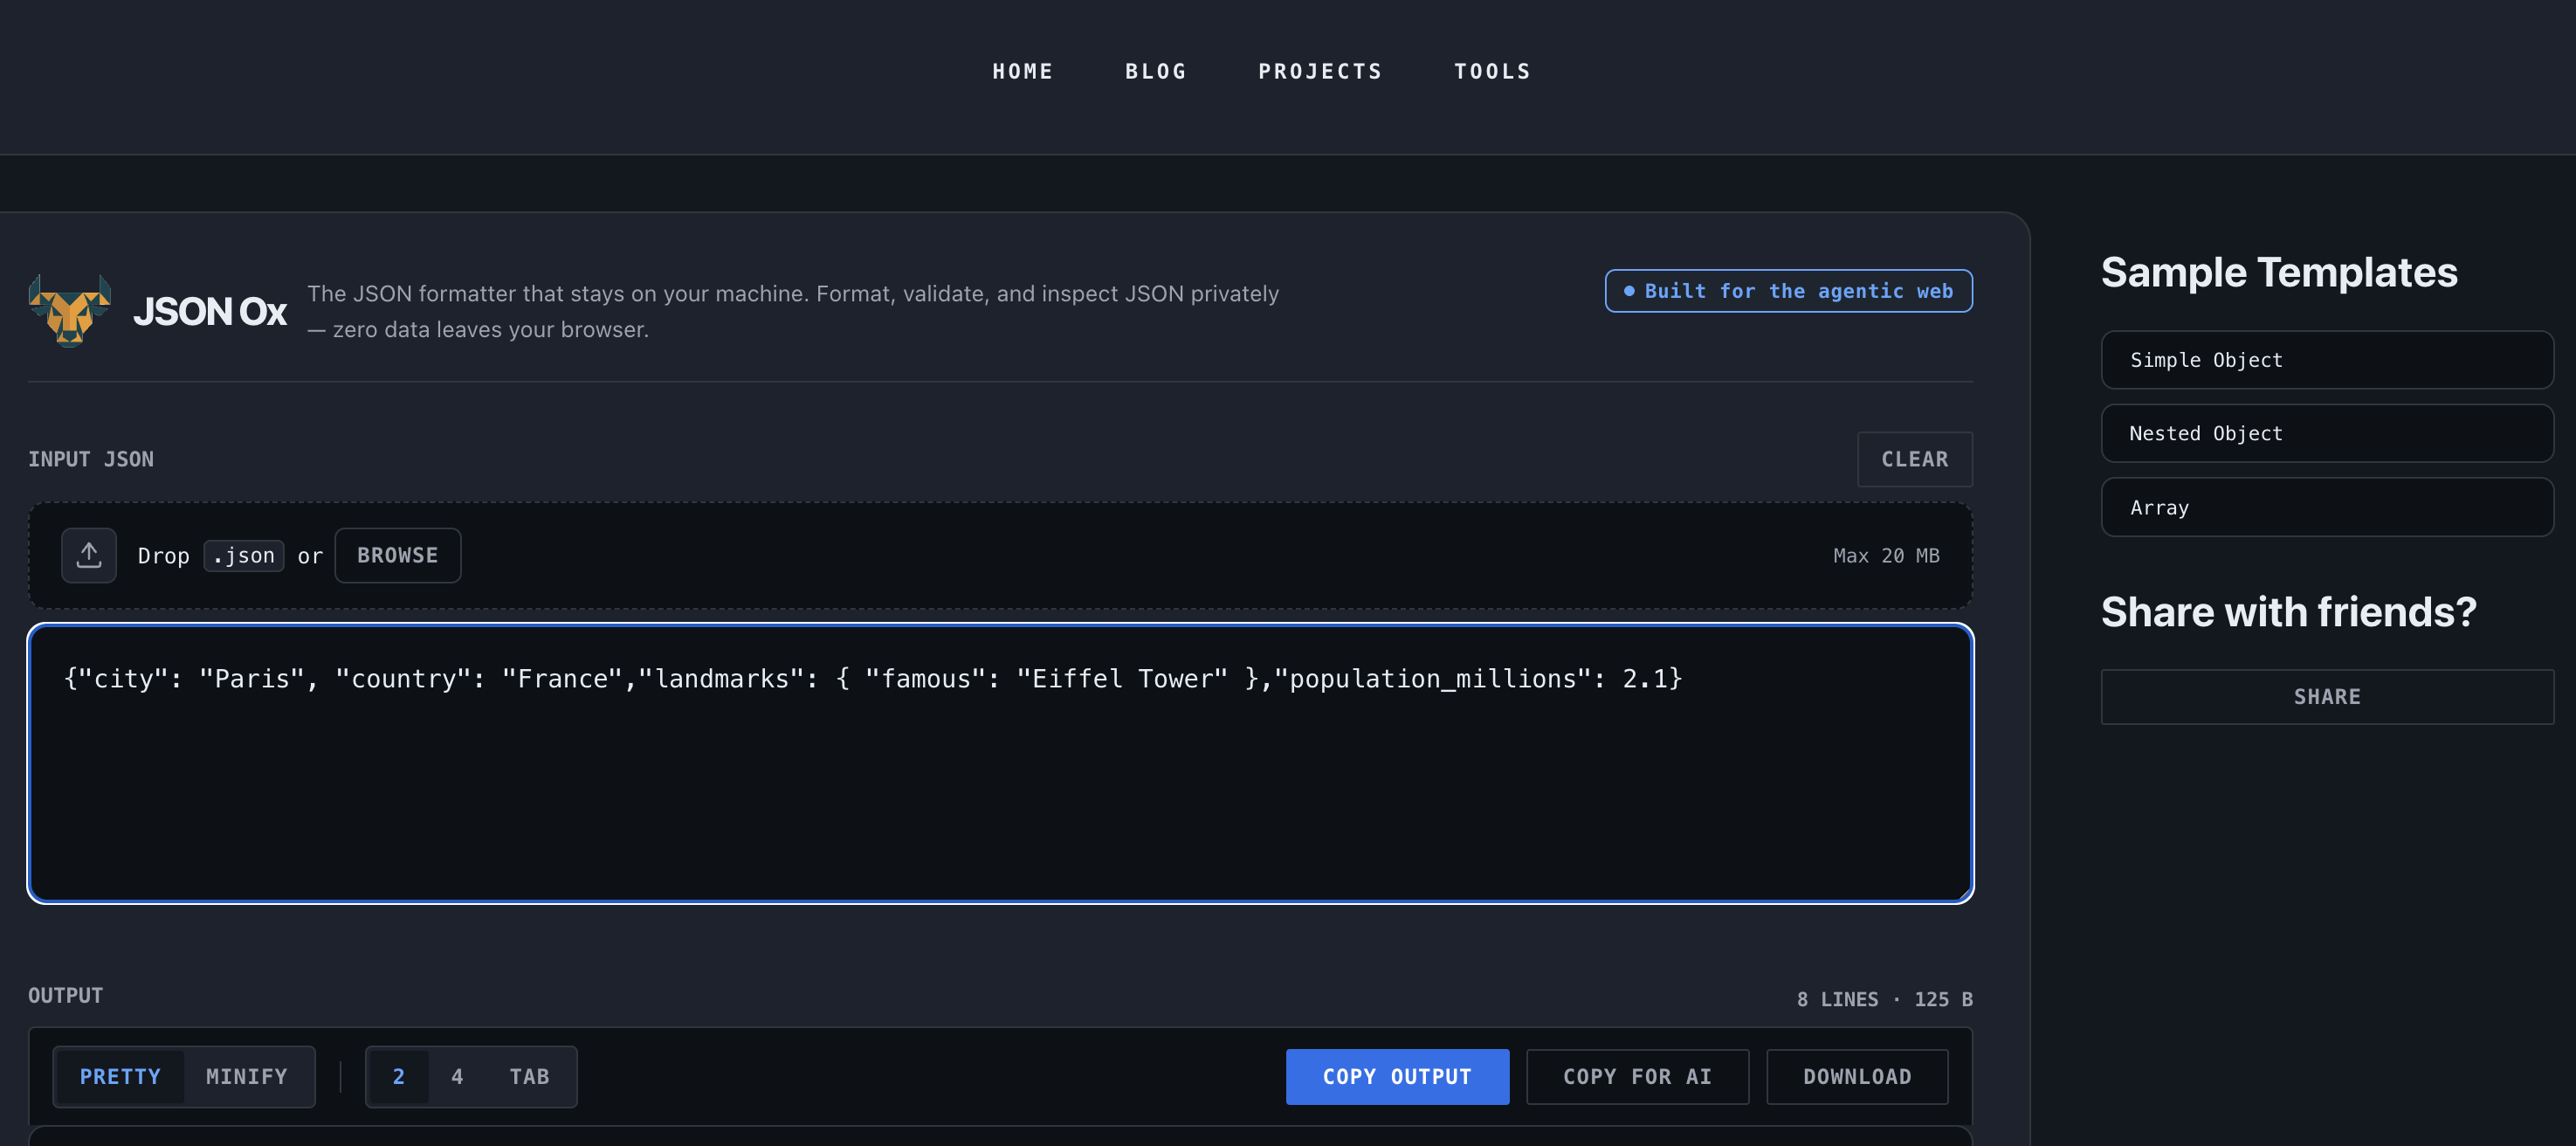Open the TOOLS navigation item
The image size is (2576, 1146).
coord(1491,71)
